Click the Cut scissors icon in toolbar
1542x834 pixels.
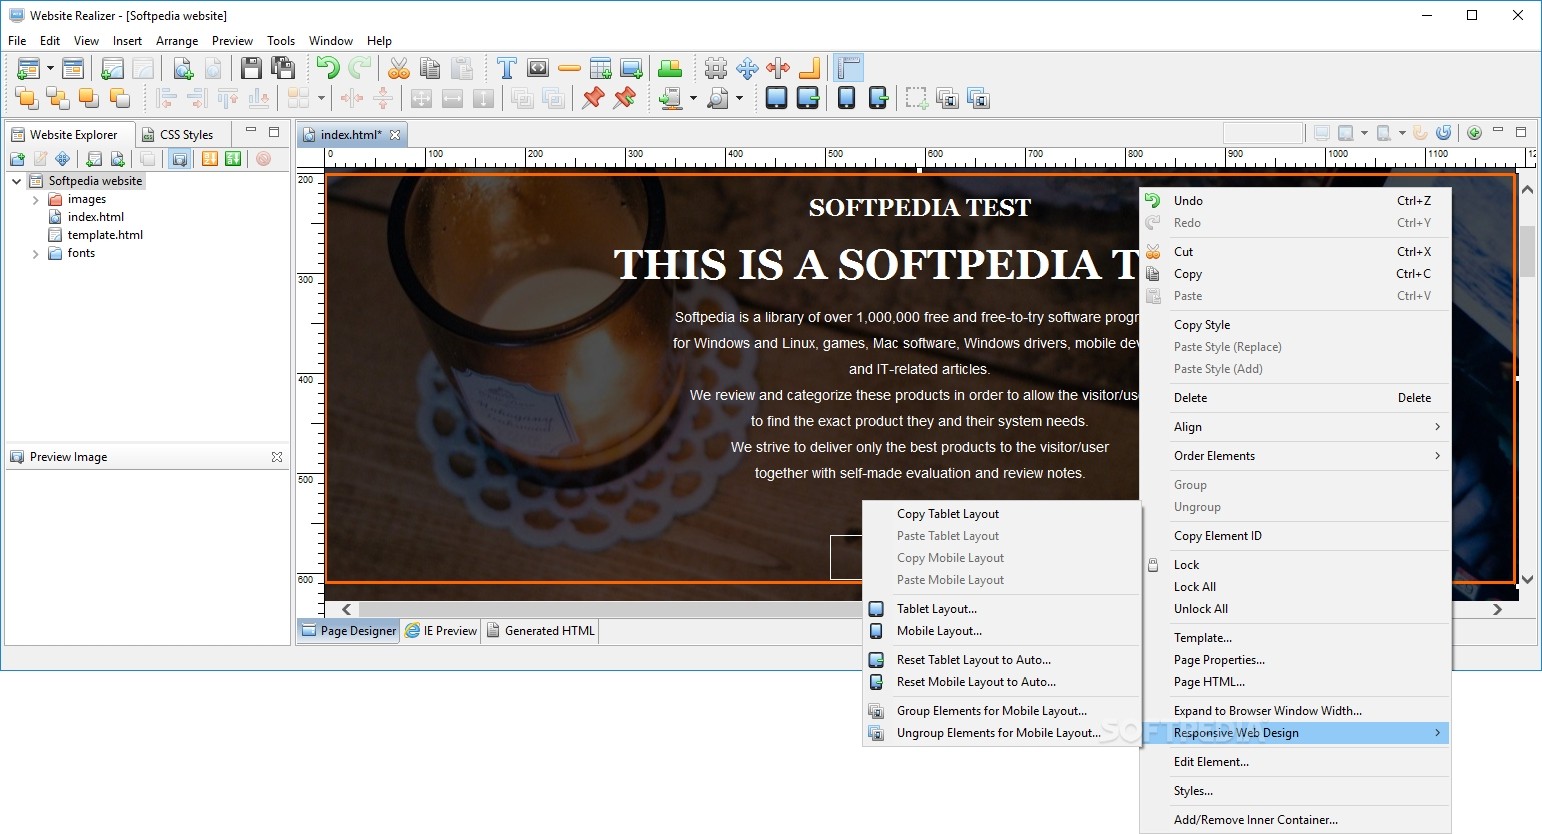pos(399,68)
